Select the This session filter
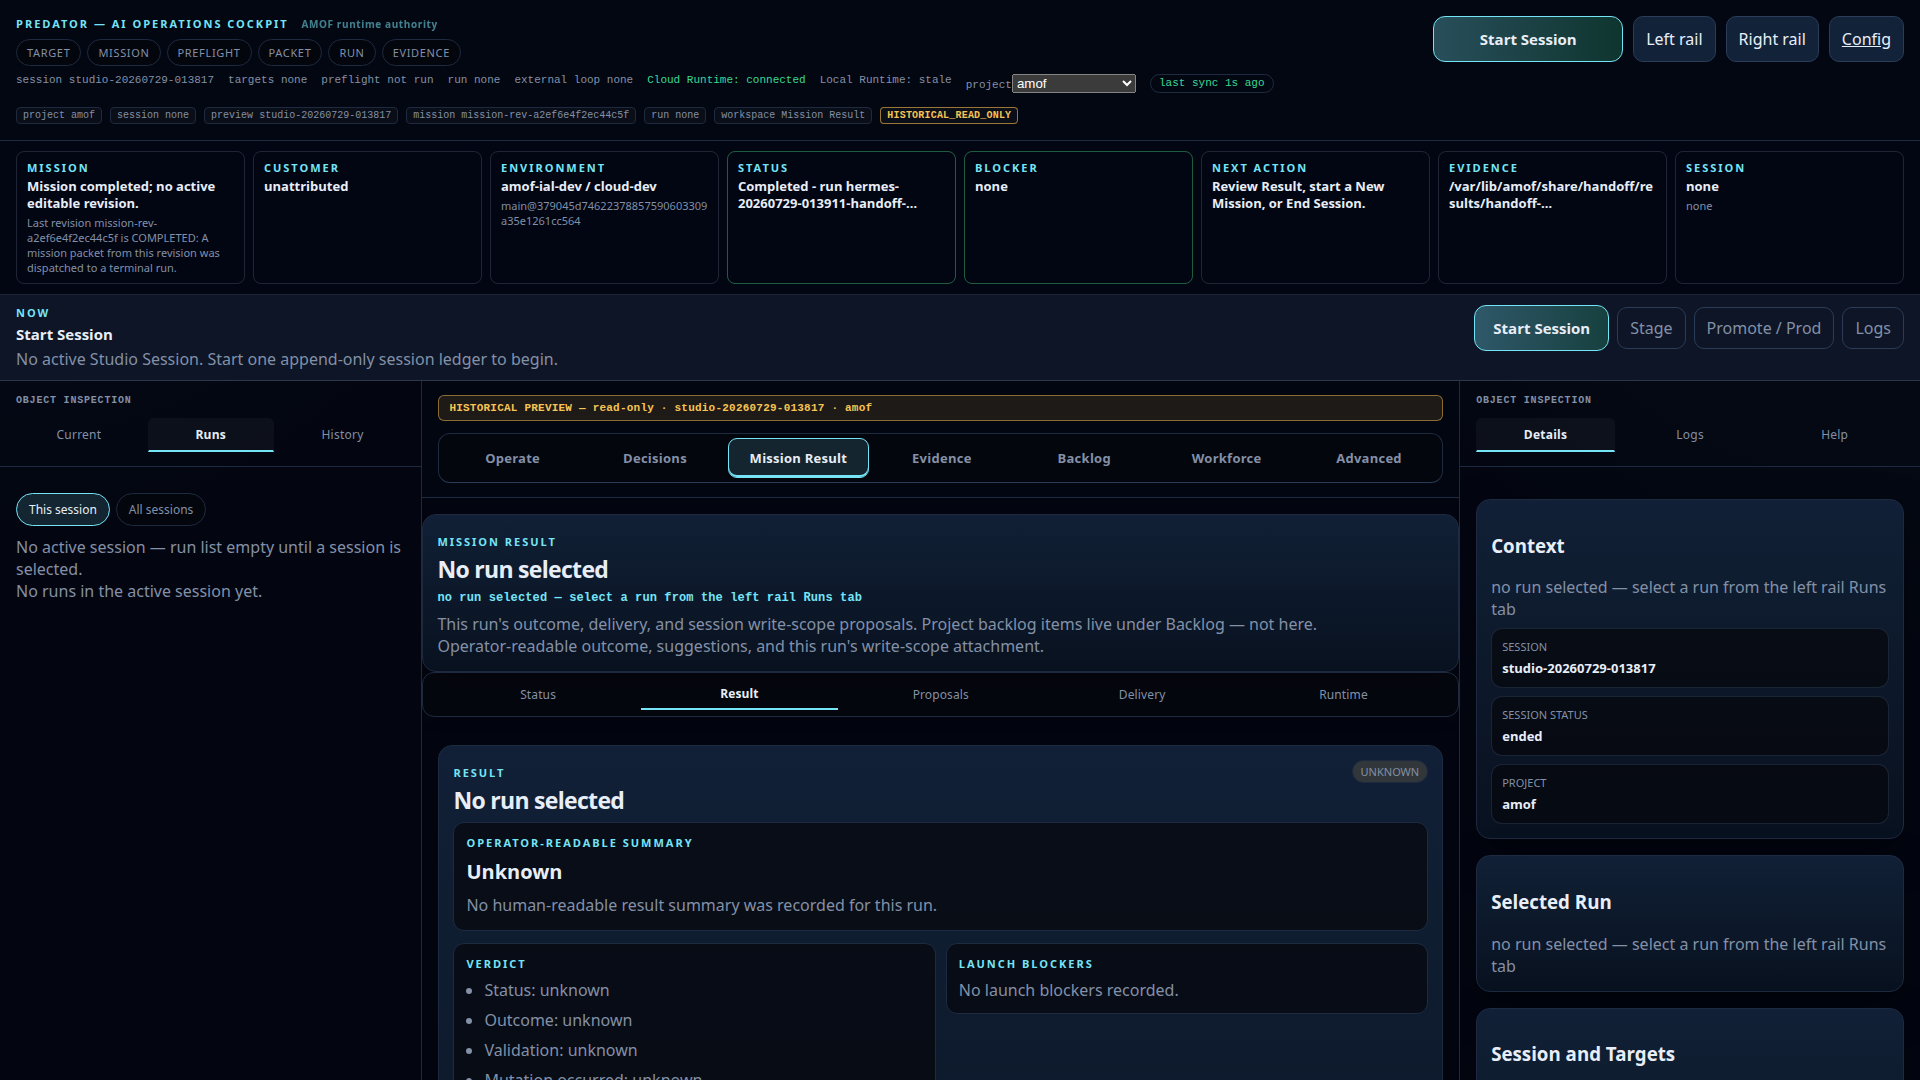This screenshot has width=1920, height=1080. [x=63, y=510]
